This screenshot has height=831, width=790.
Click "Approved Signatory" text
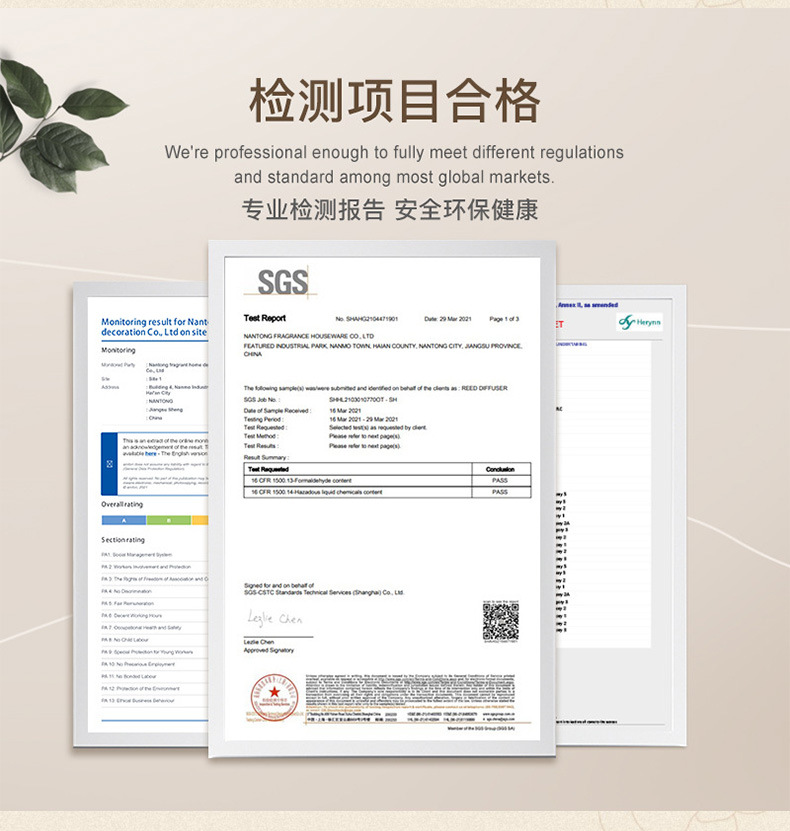(x=269, y=650)
